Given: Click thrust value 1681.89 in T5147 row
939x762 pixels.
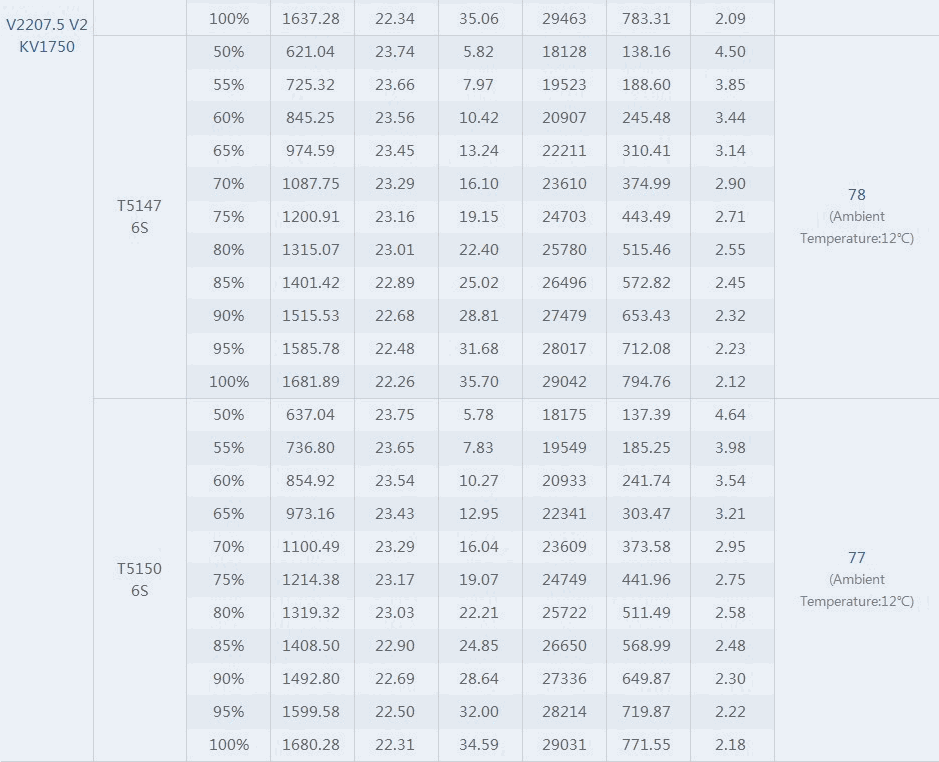Looking at the screenshot, I should pos(311,382).
